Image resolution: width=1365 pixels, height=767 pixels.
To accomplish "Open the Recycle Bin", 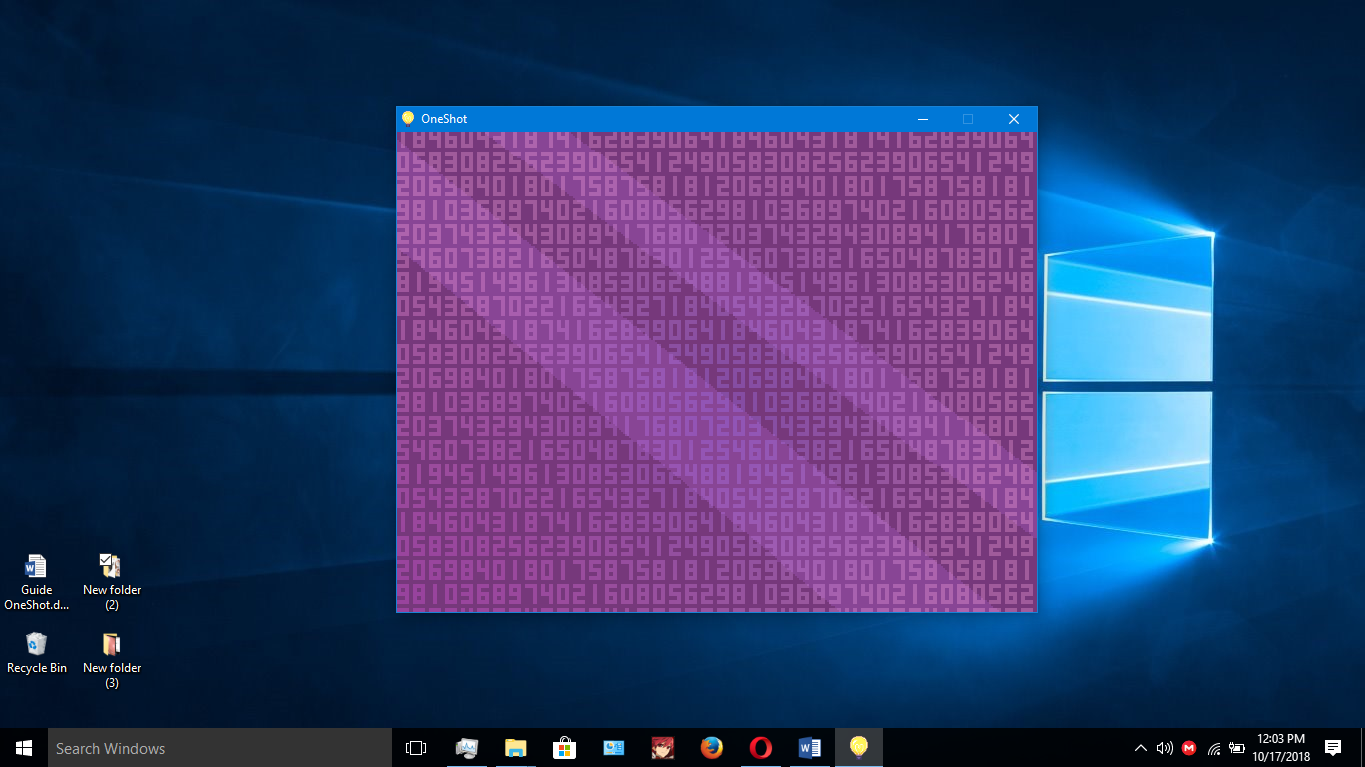I will 36,652.
